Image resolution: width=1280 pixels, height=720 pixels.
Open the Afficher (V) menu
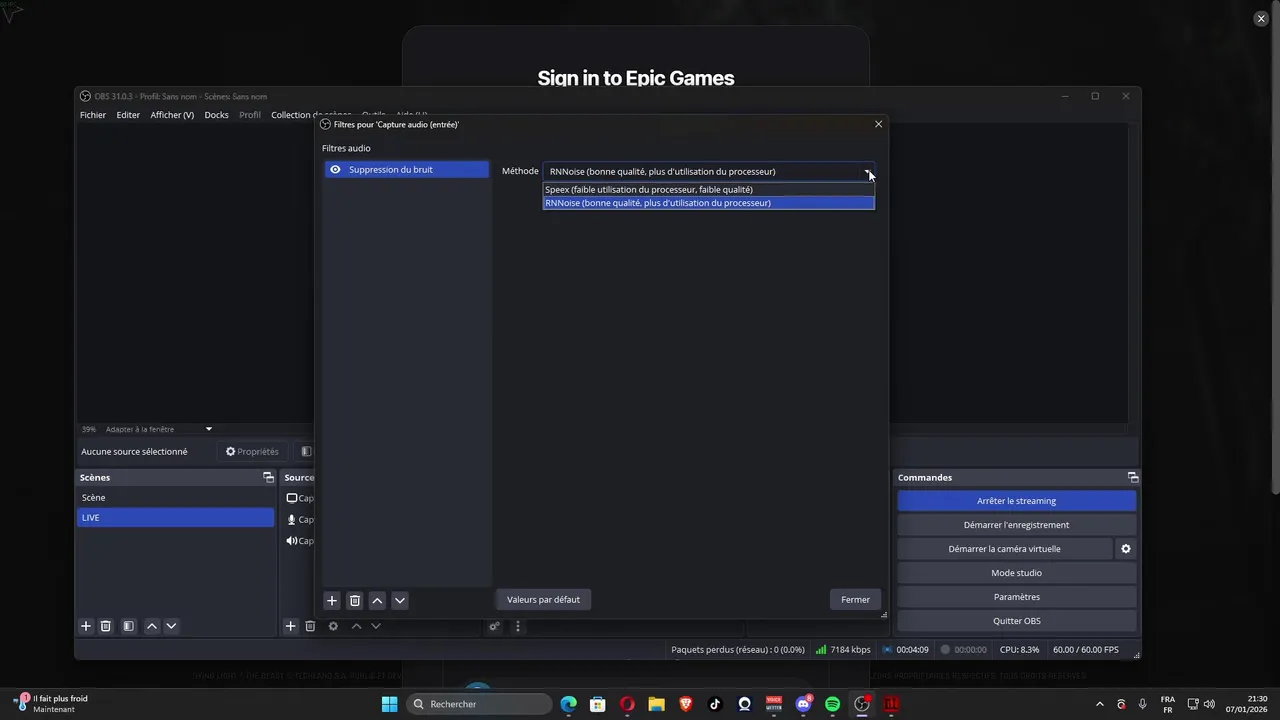[172, 115]
